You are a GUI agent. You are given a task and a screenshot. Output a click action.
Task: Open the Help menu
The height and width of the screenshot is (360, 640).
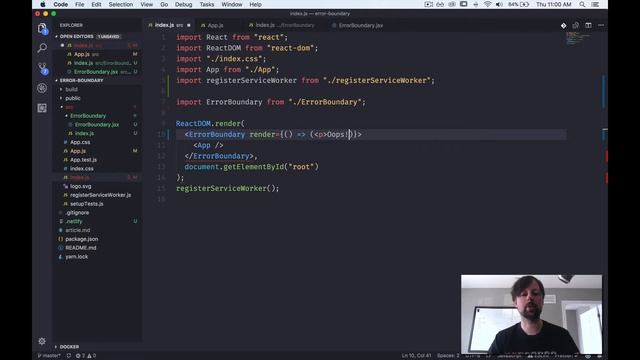(x=256, y=4)
